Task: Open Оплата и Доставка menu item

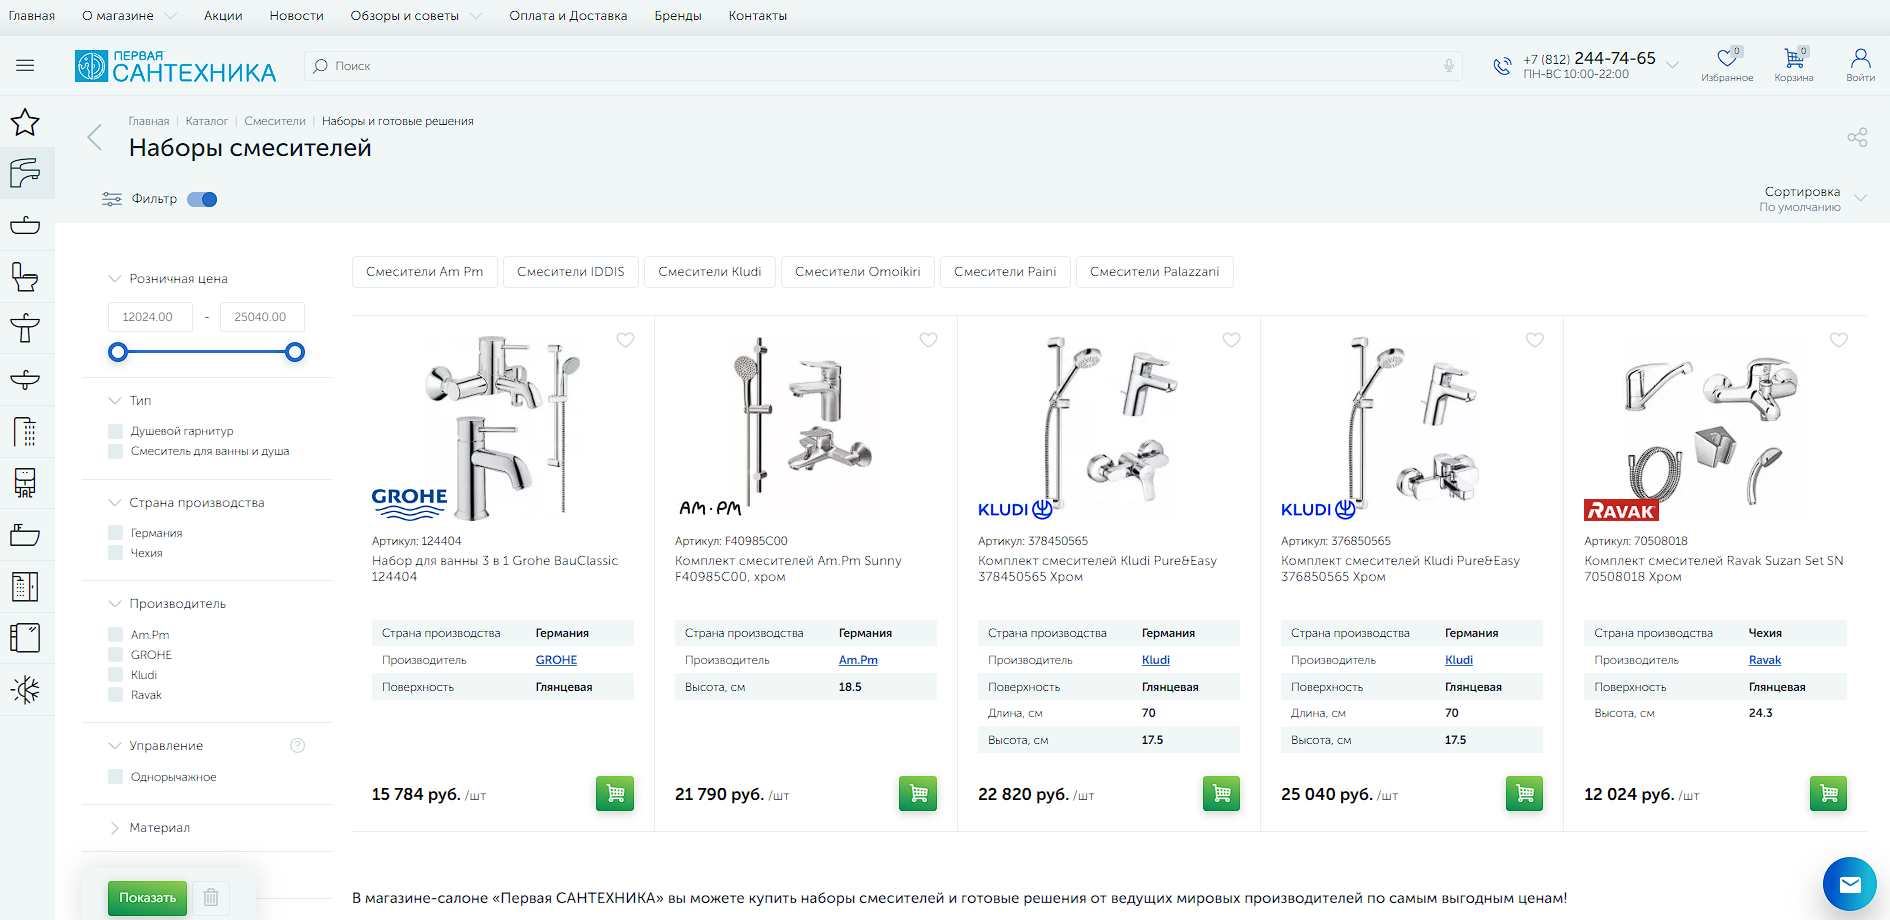Action: [x=568, y=16]
